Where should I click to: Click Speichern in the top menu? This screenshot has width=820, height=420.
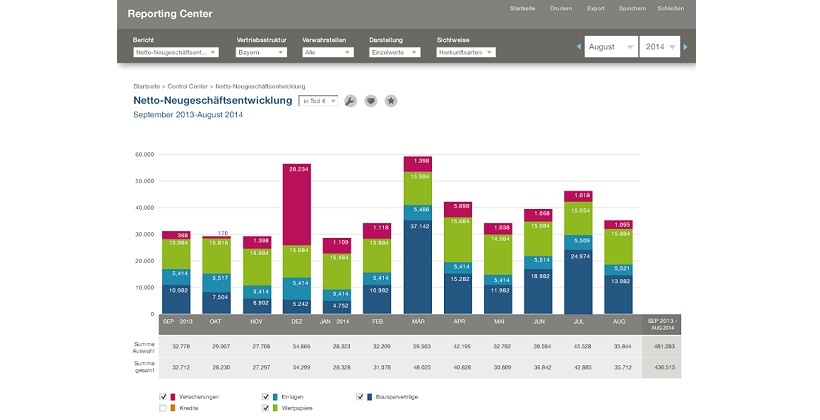click(631, 8)
